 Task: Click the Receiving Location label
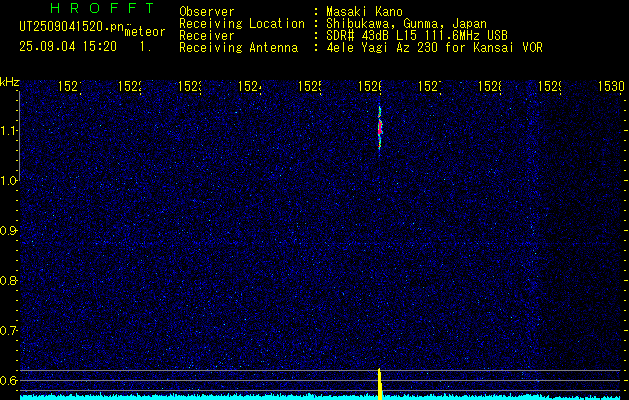242,24
